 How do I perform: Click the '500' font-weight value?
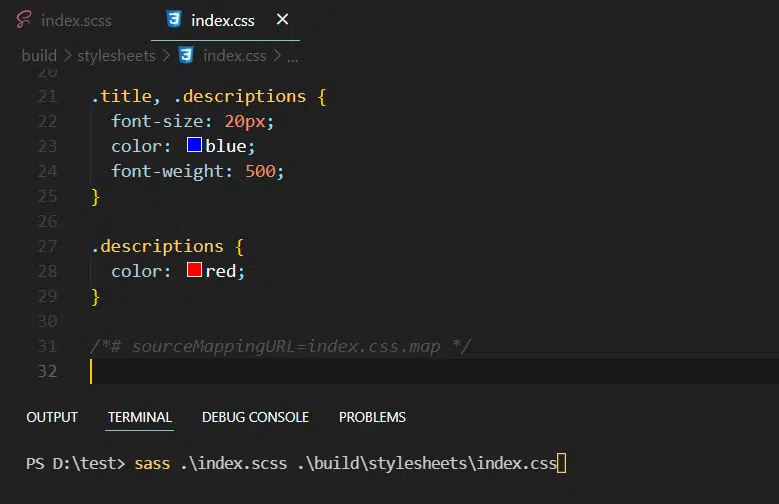260,171
